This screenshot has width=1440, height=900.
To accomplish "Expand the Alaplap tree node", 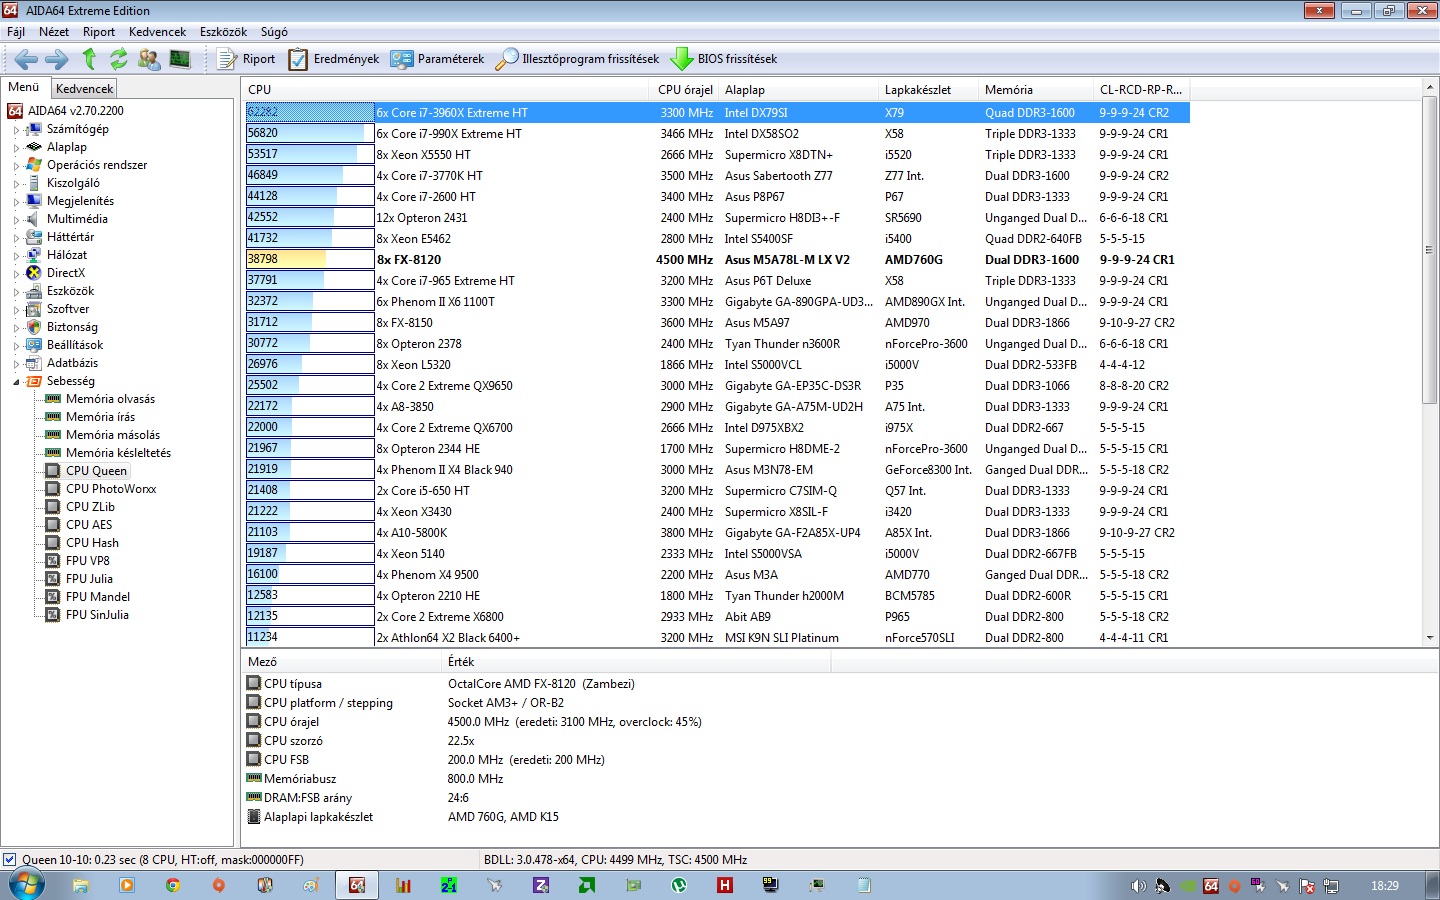I will 16,147.
